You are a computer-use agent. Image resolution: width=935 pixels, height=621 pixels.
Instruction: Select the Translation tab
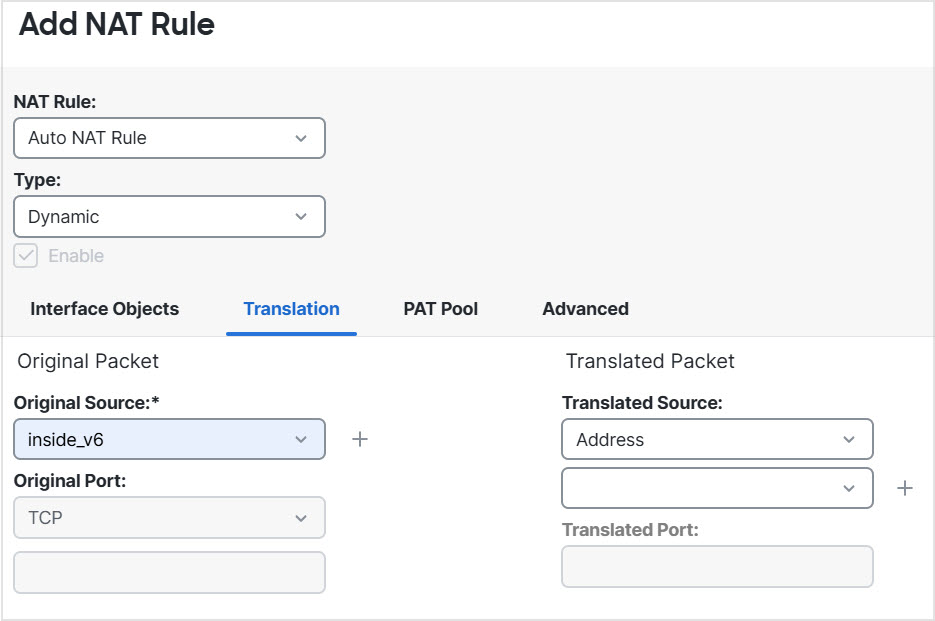(291, 309)
